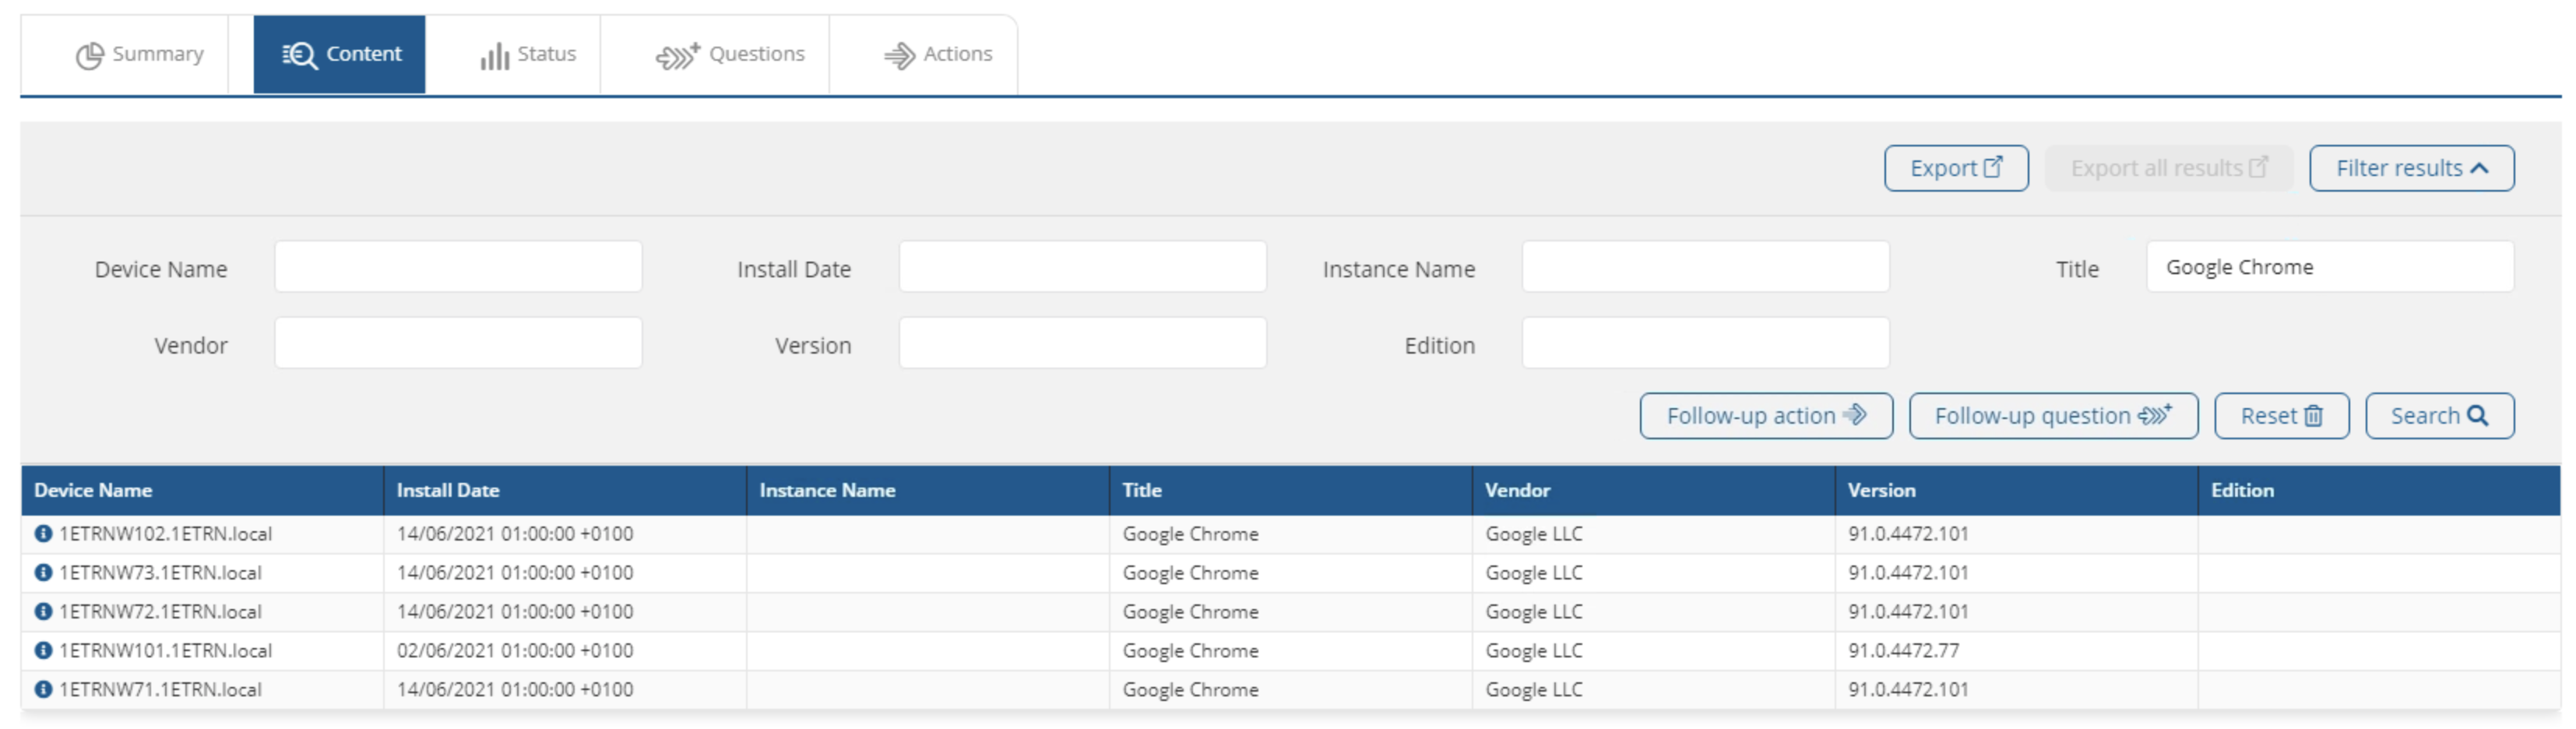The image size is (2576, 729).
Task: Click the pie chart icon on Summary tab
Action: pyautogui.click(x=90, y=56)
